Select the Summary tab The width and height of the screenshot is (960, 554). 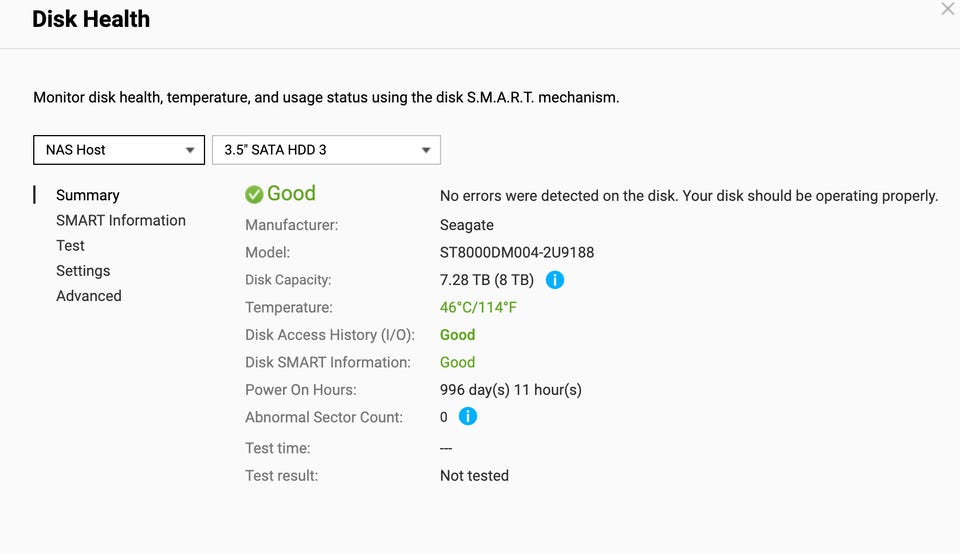point(88,195)
